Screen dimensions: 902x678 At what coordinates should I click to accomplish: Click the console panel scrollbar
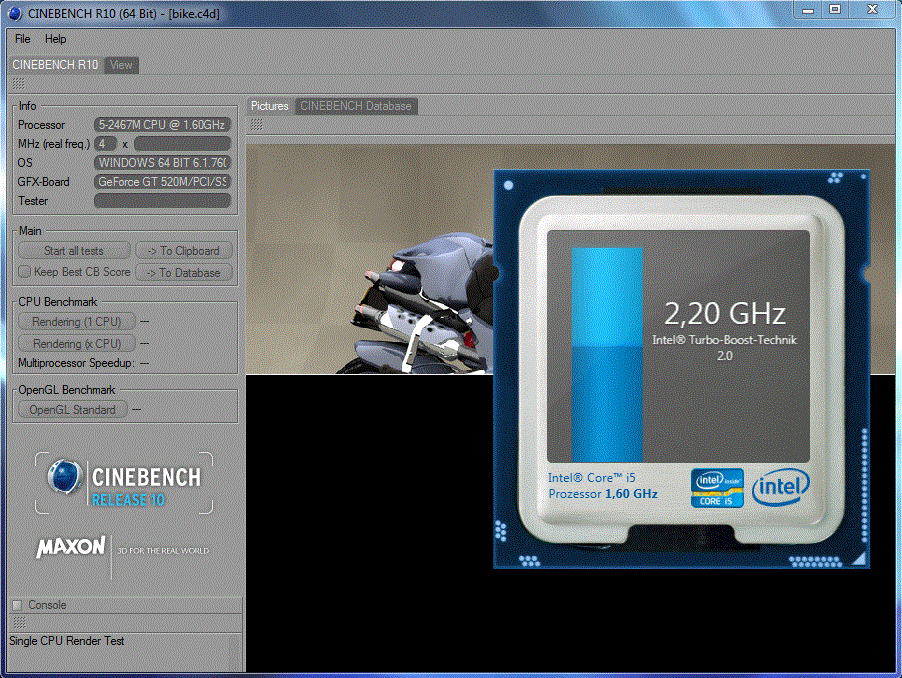235,653
